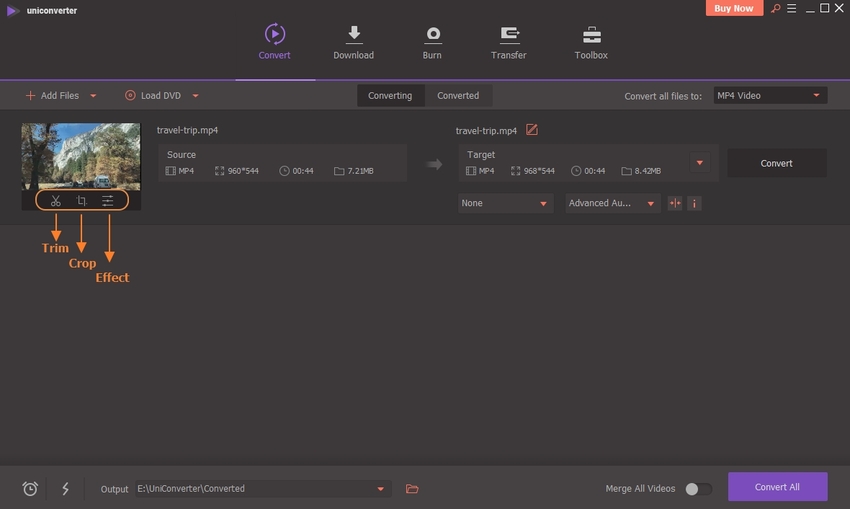Click the Buy Now button

(735, 8)
